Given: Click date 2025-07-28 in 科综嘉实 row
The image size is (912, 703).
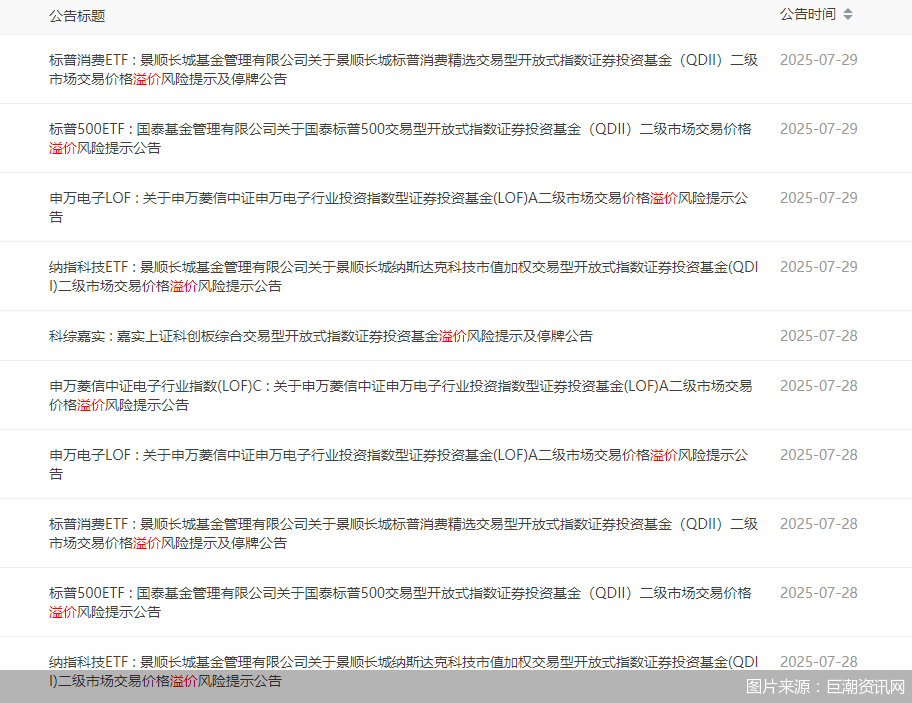Looking at the screenshot, I should 818,336.
